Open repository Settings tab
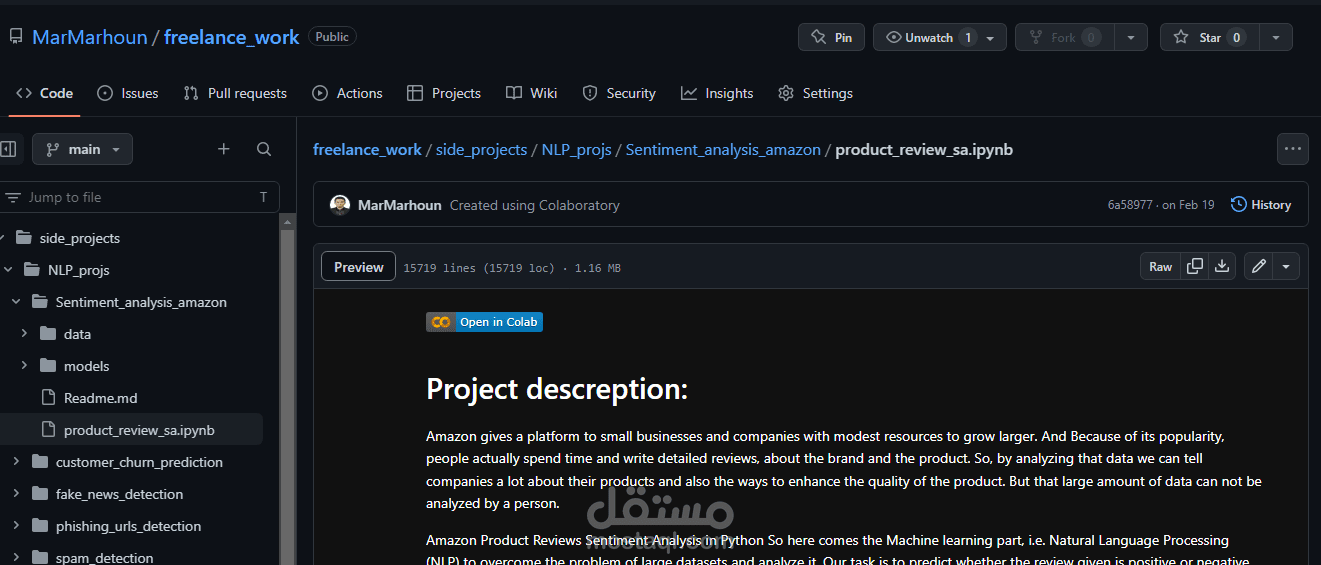The image size is (1321, 565). pos(815,93)
